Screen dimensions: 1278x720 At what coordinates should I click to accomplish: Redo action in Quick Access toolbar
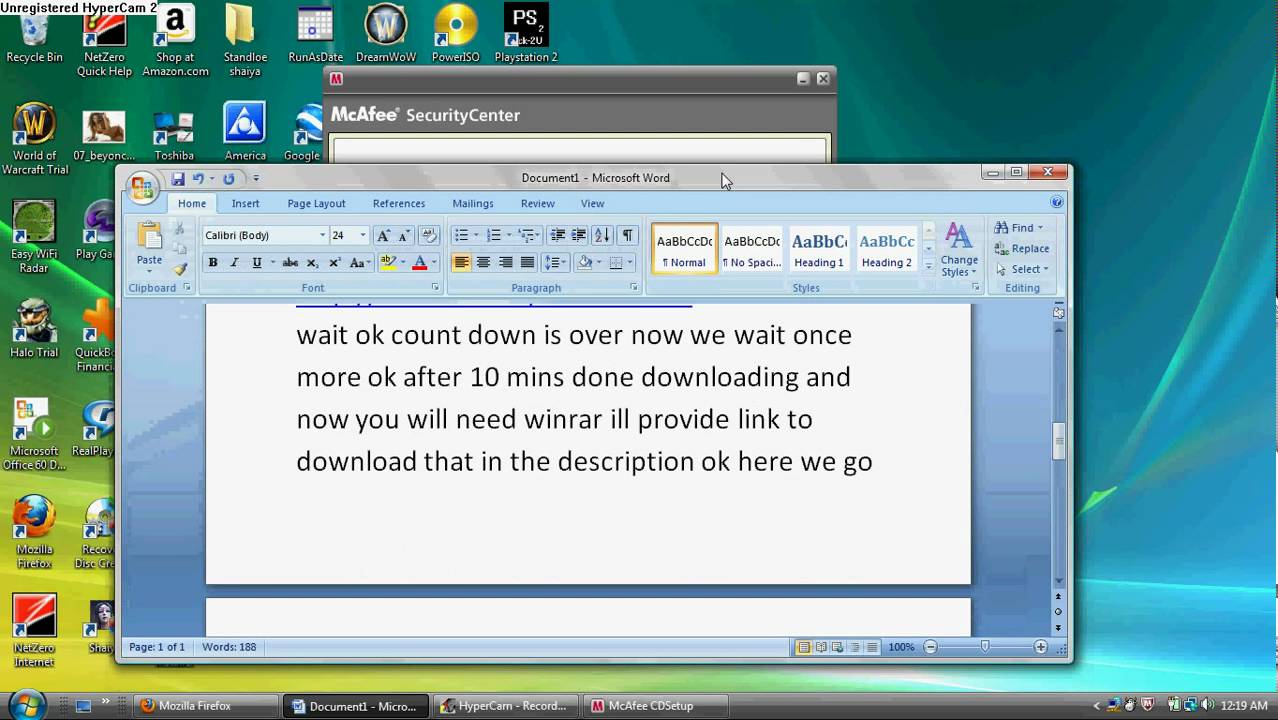tap(228, 179)
